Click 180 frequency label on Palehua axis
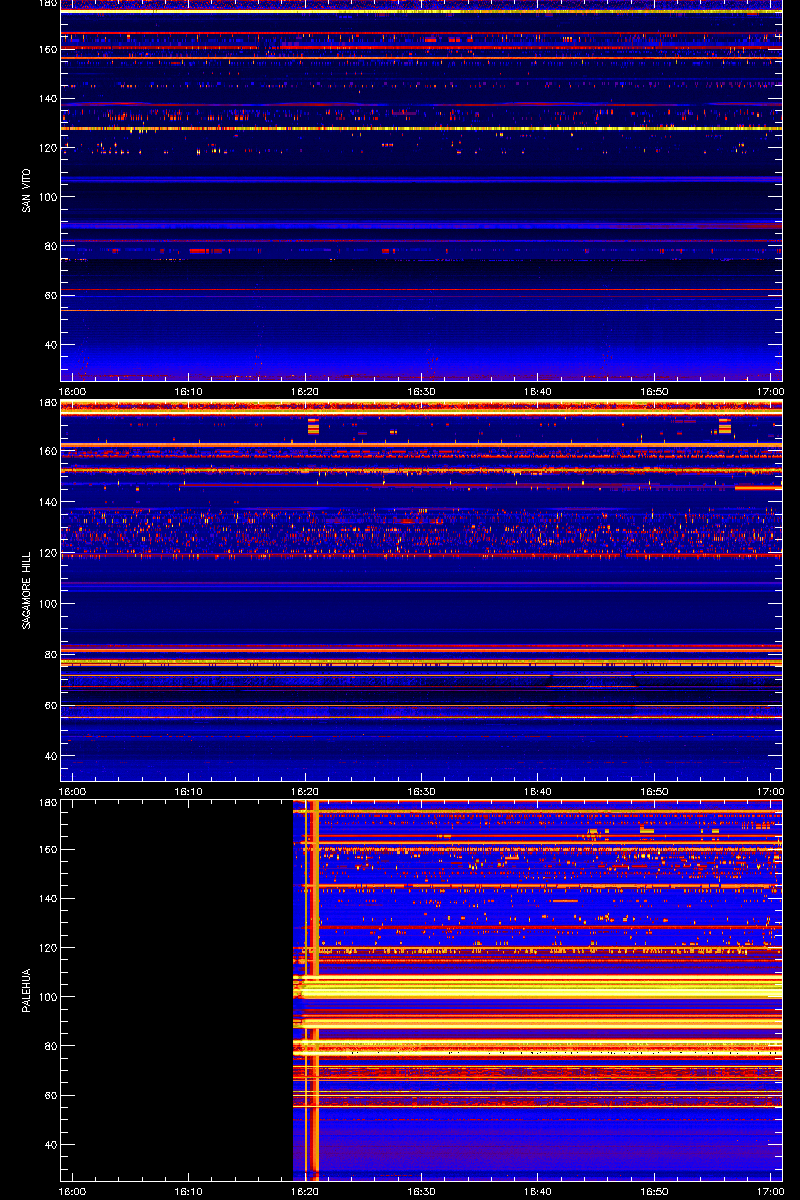Image resolution: width=800 pixels, height=1200 pixels. point(48,804)
